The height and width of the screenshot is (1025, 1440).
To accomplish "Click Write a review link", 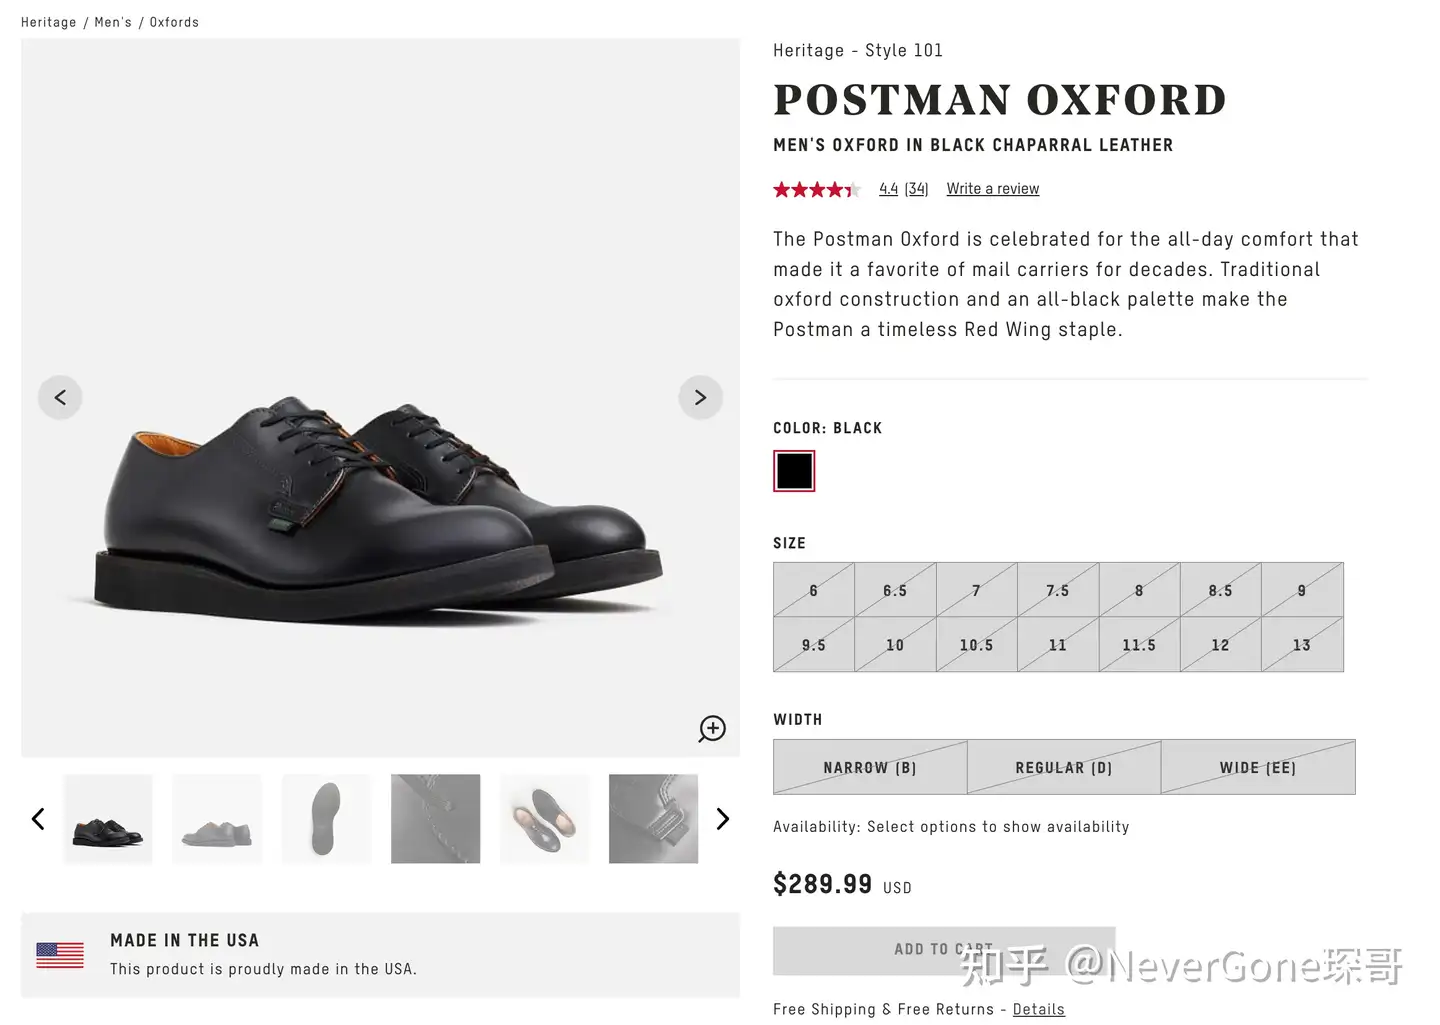I will click(992, 189).
